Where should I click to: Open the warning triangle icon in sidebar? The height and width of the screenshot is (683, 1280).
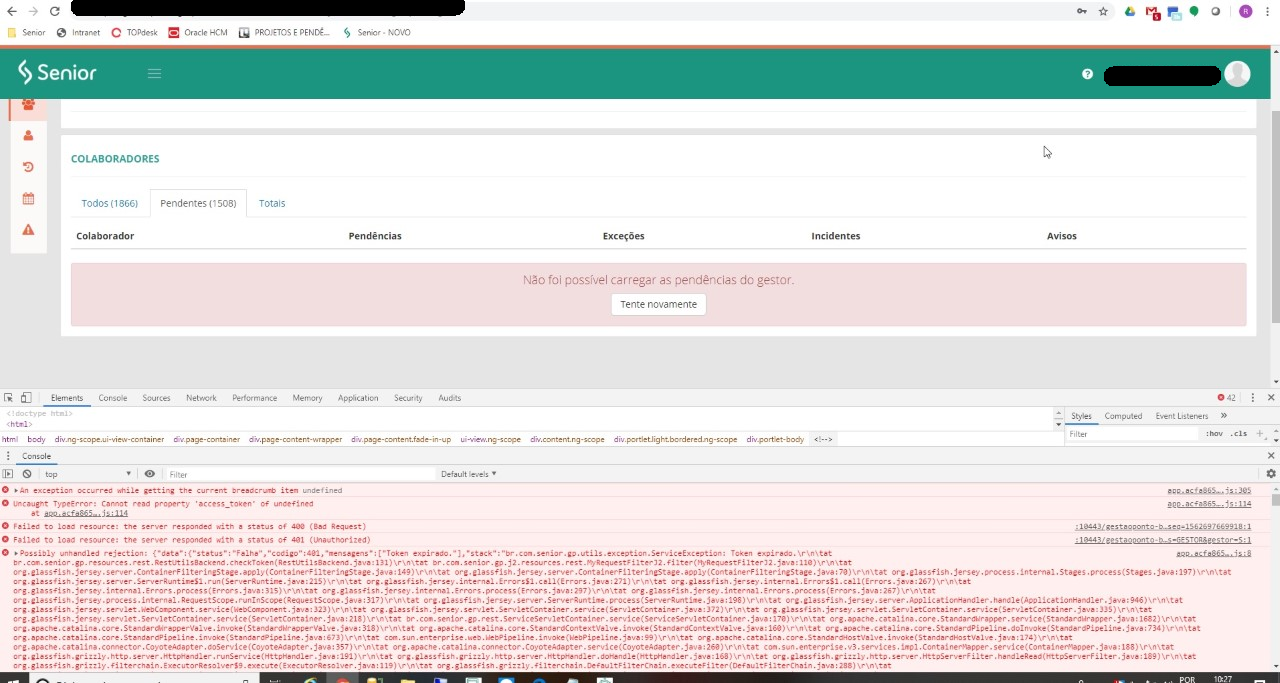pyautogui.click(x=28, y=230)
